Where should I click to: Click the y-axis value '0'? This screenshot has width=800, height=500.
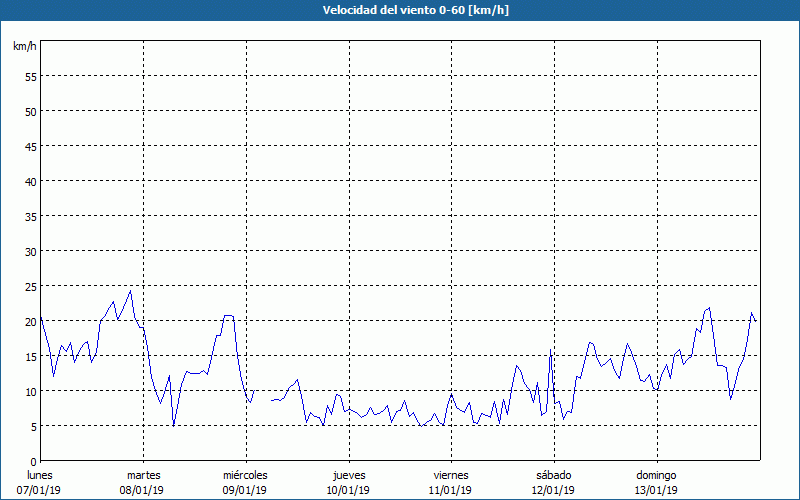coord(34,462)
